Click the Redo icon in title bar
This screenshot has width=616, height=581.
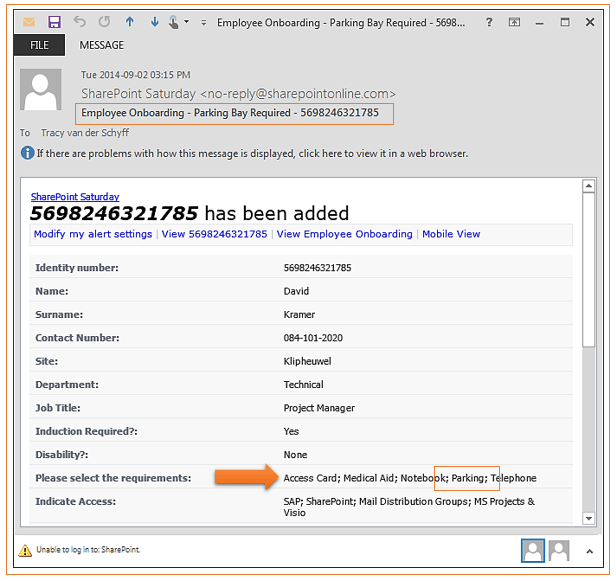(103, 21)
